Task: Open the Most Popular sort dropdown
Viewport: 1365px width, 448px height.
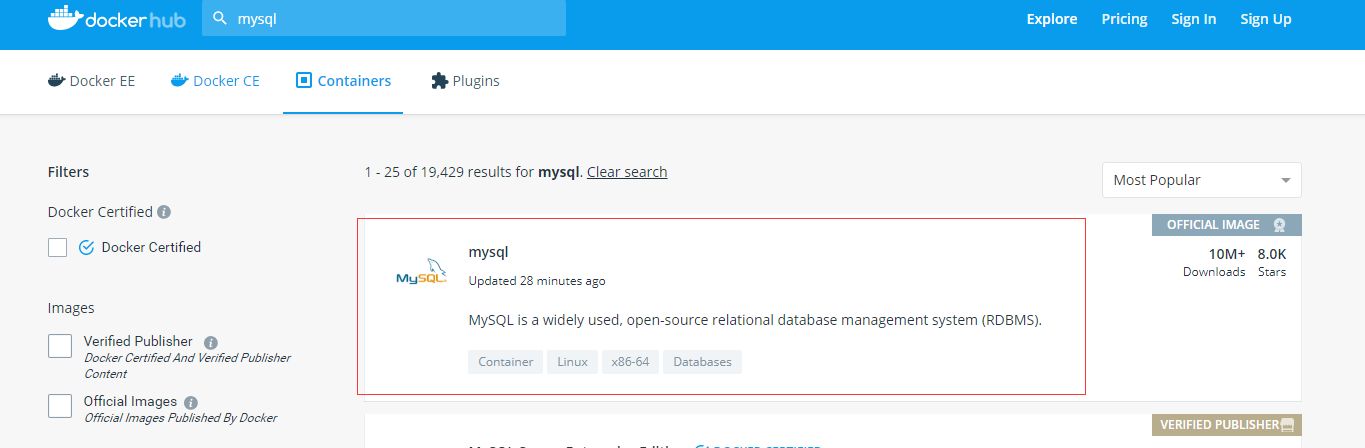Action: click(x=1201, y=180)
